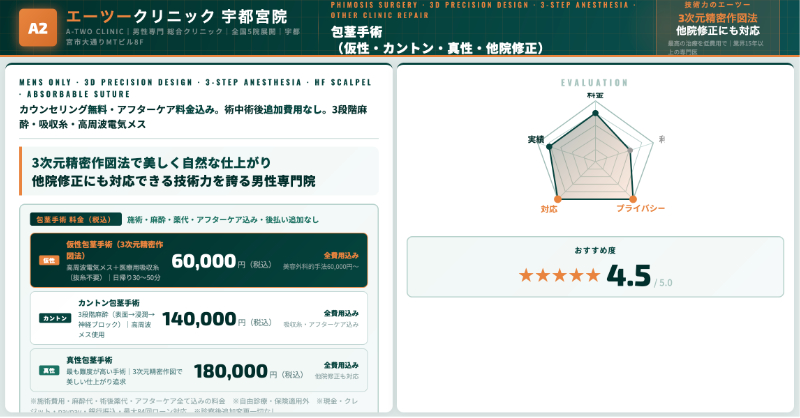Viewport: 800px width, 418px height.
Task: Click the orange A2 clinic logo
Action: coord(37,27)
